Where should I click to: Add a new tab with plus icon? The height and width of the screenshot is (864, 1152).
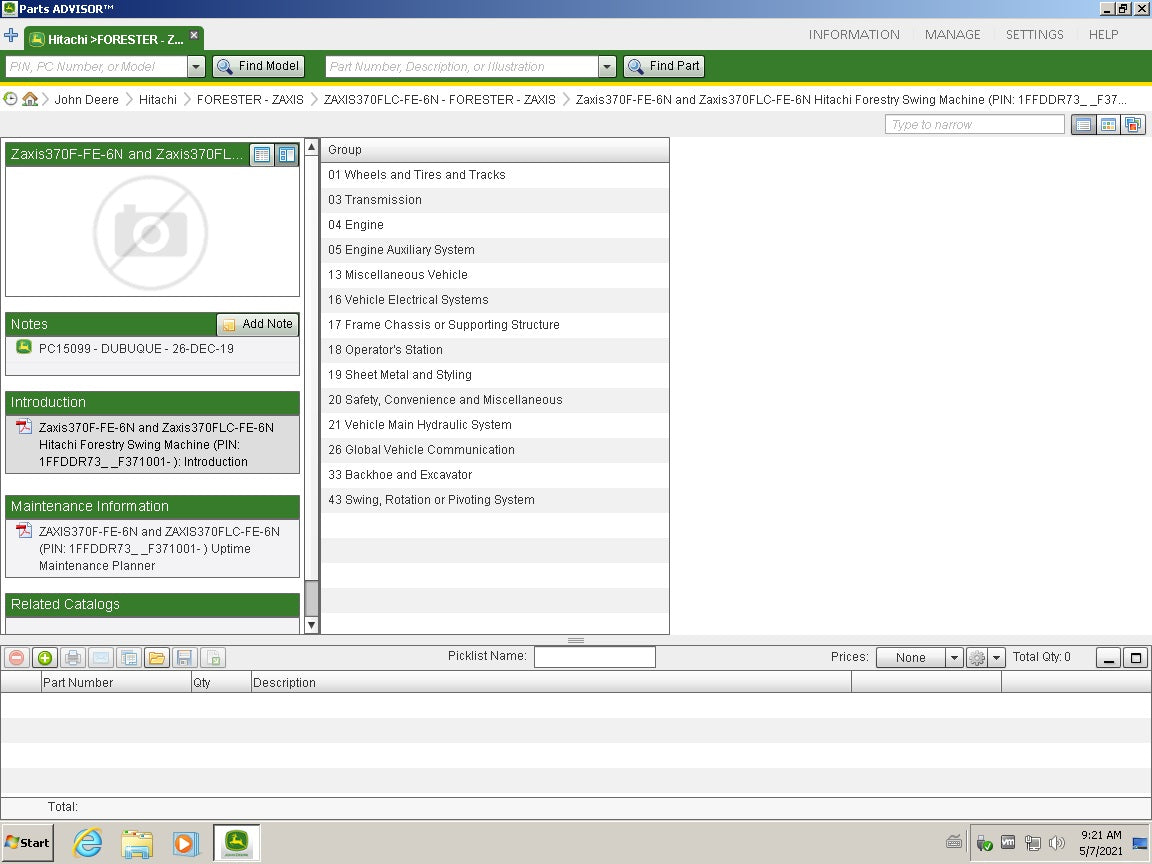(11, 36)
